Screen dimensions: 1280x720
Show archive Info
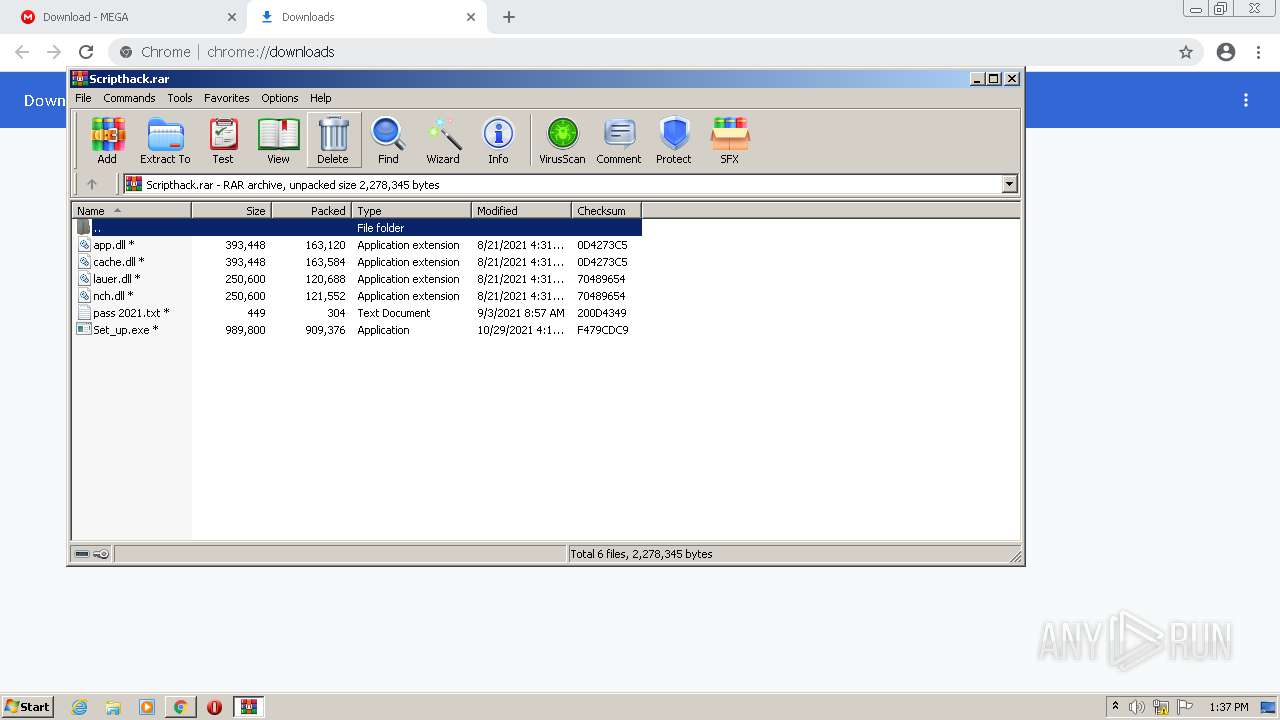[498, 140]
